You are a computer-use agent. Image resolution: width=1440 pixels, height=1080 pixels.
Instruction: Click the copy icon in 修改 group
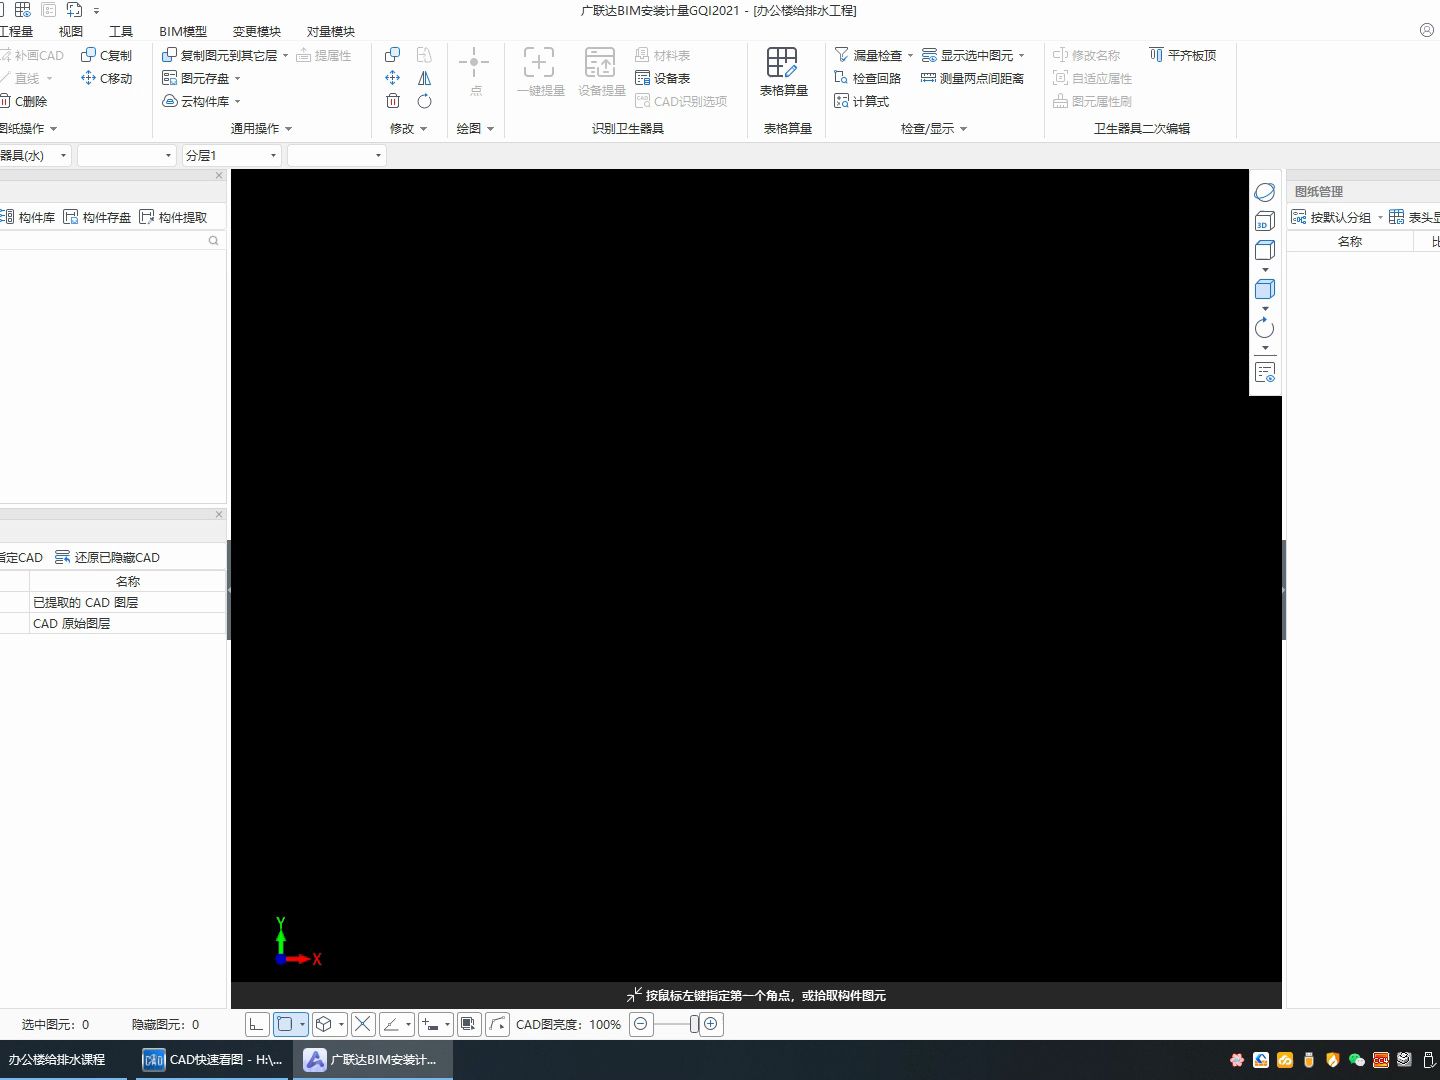click(x=393, y=55)
